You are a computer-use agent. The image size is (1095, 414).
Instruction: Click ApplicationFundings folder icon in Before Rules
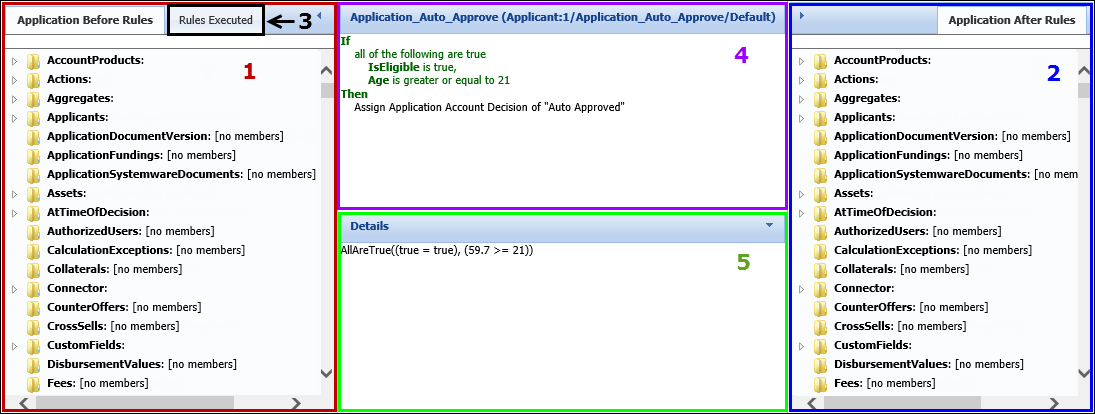[x=34, y=155]
